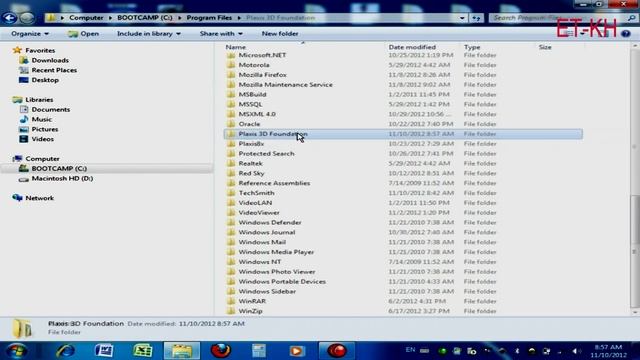Select the MSXML 4.0 folder
The width and height of the screenshot is (640, 360).
257,114
